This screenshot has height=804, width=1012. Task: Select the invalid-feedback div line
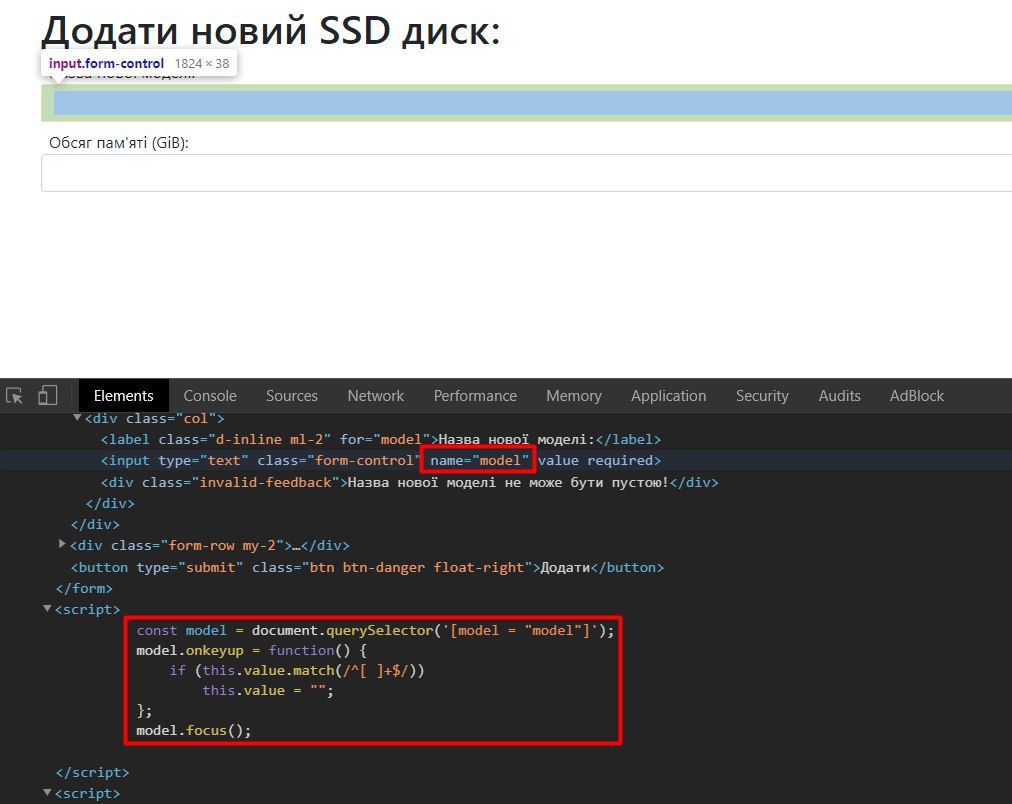(409, 483)
